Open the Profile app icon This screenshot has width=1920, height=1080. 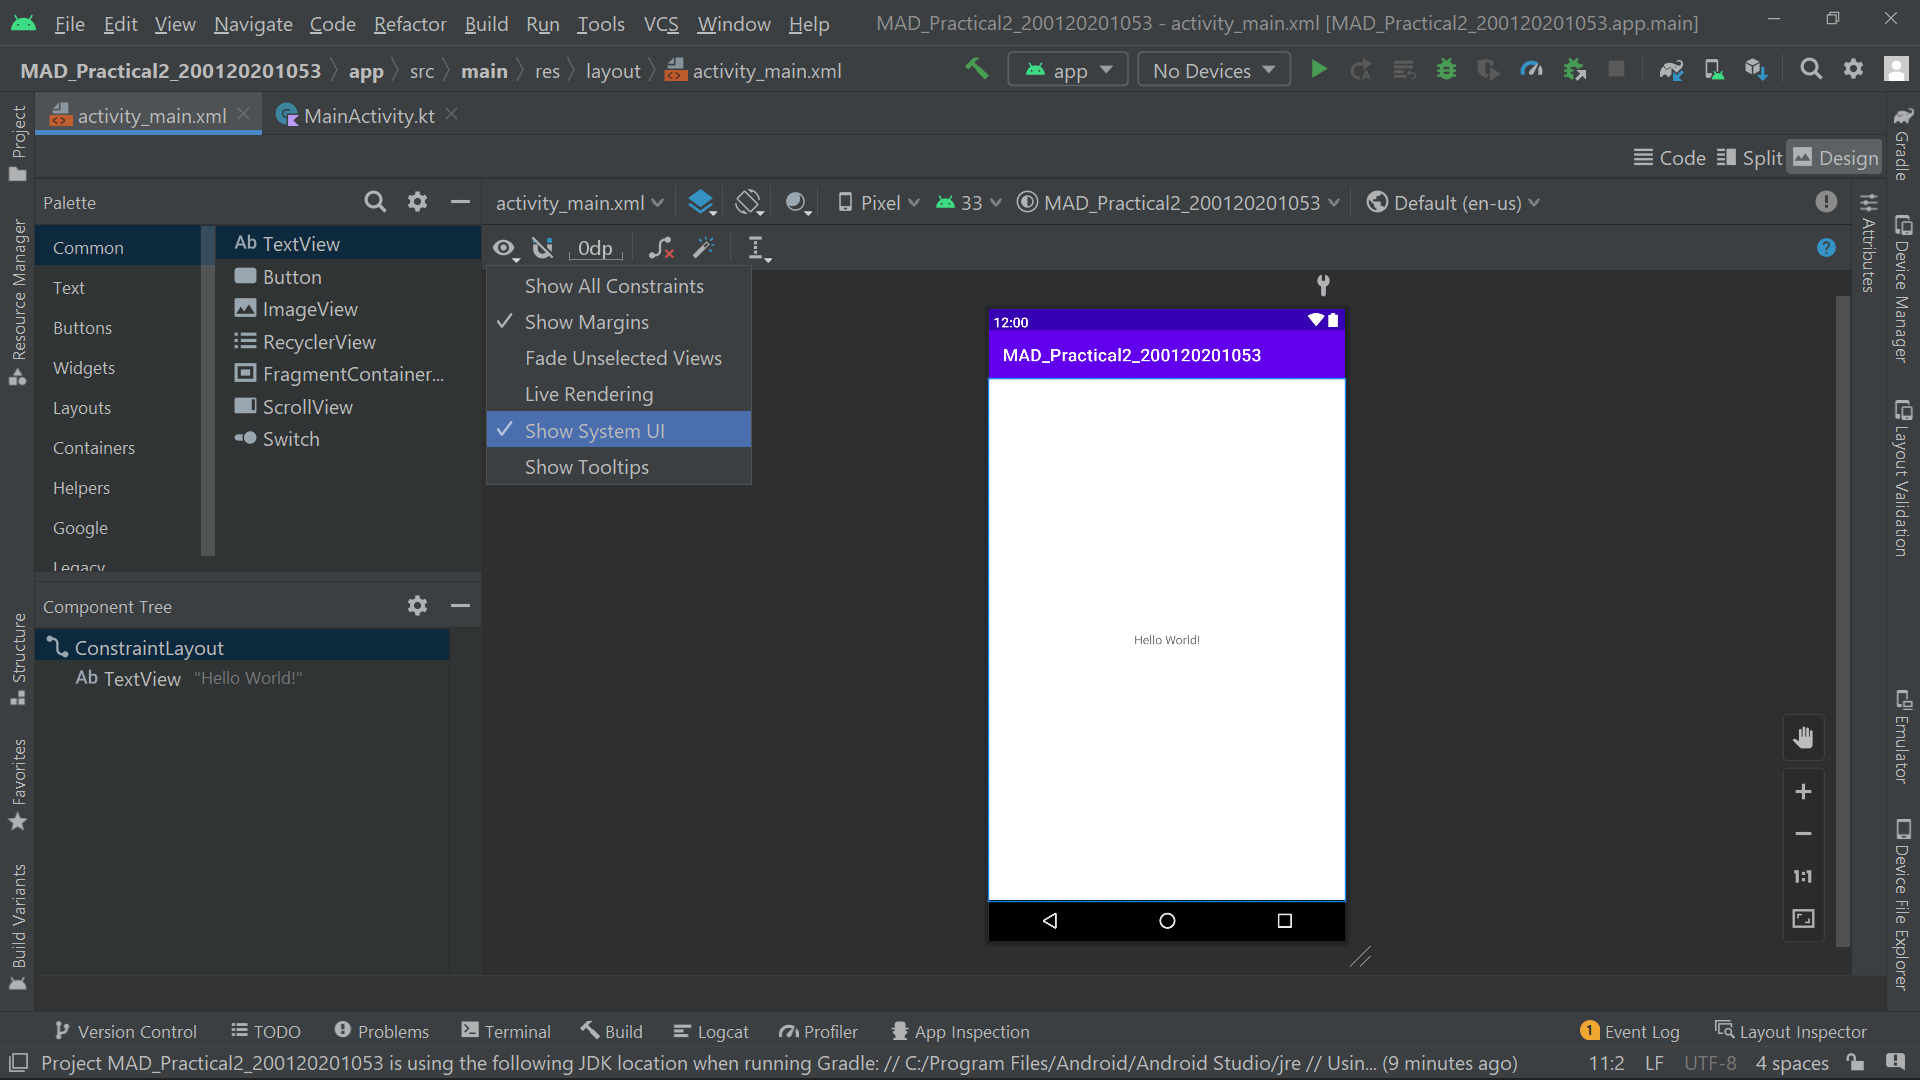1532,69
